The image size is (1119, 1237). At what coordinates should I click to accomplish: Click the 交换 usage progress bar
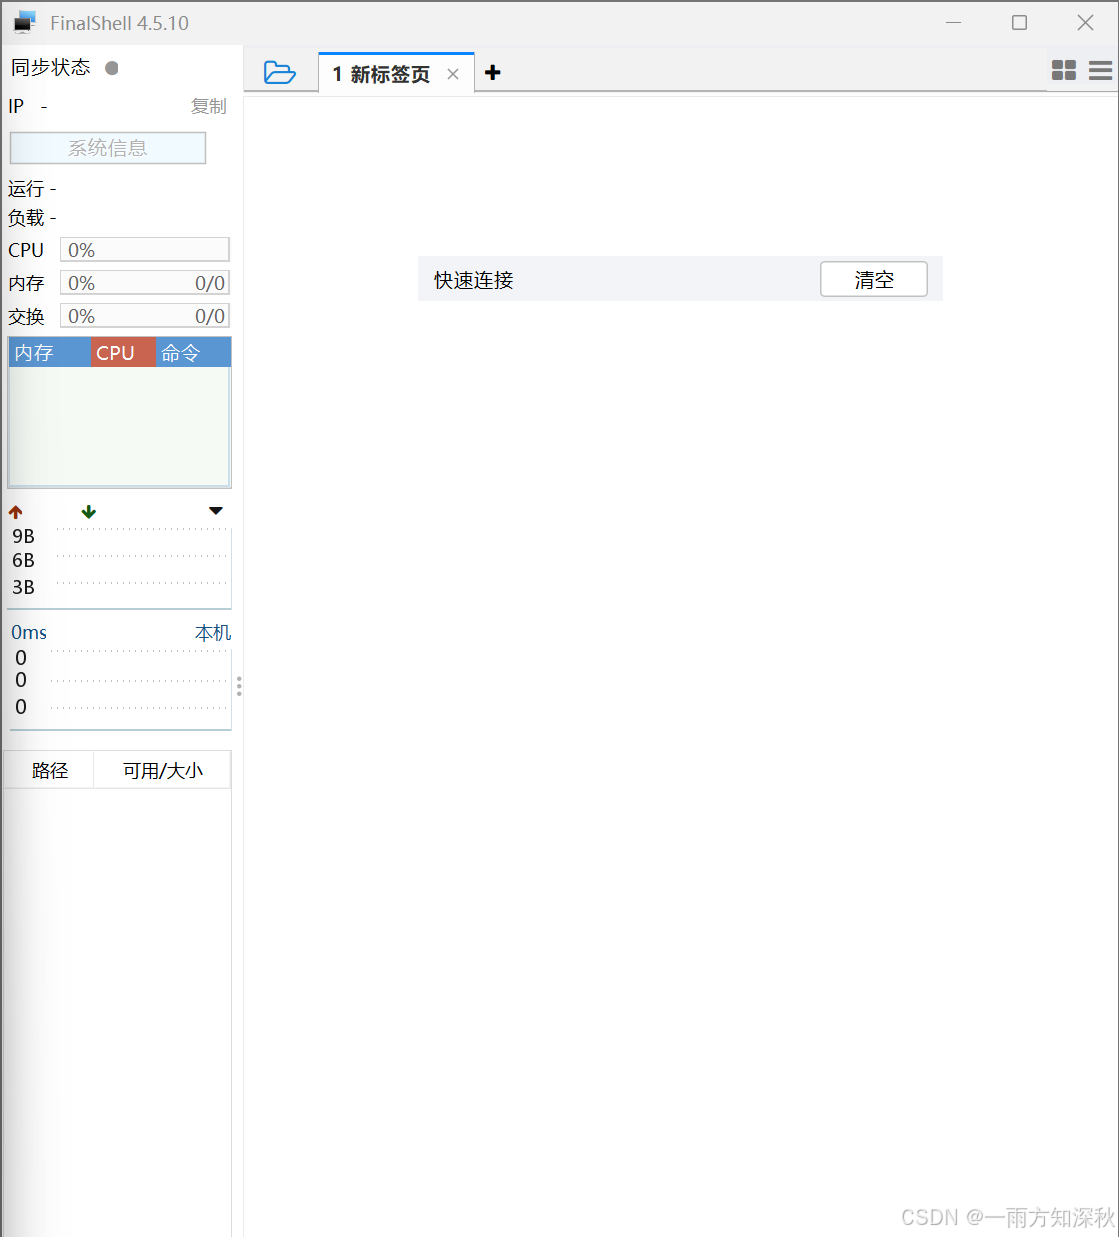(145, 316)
